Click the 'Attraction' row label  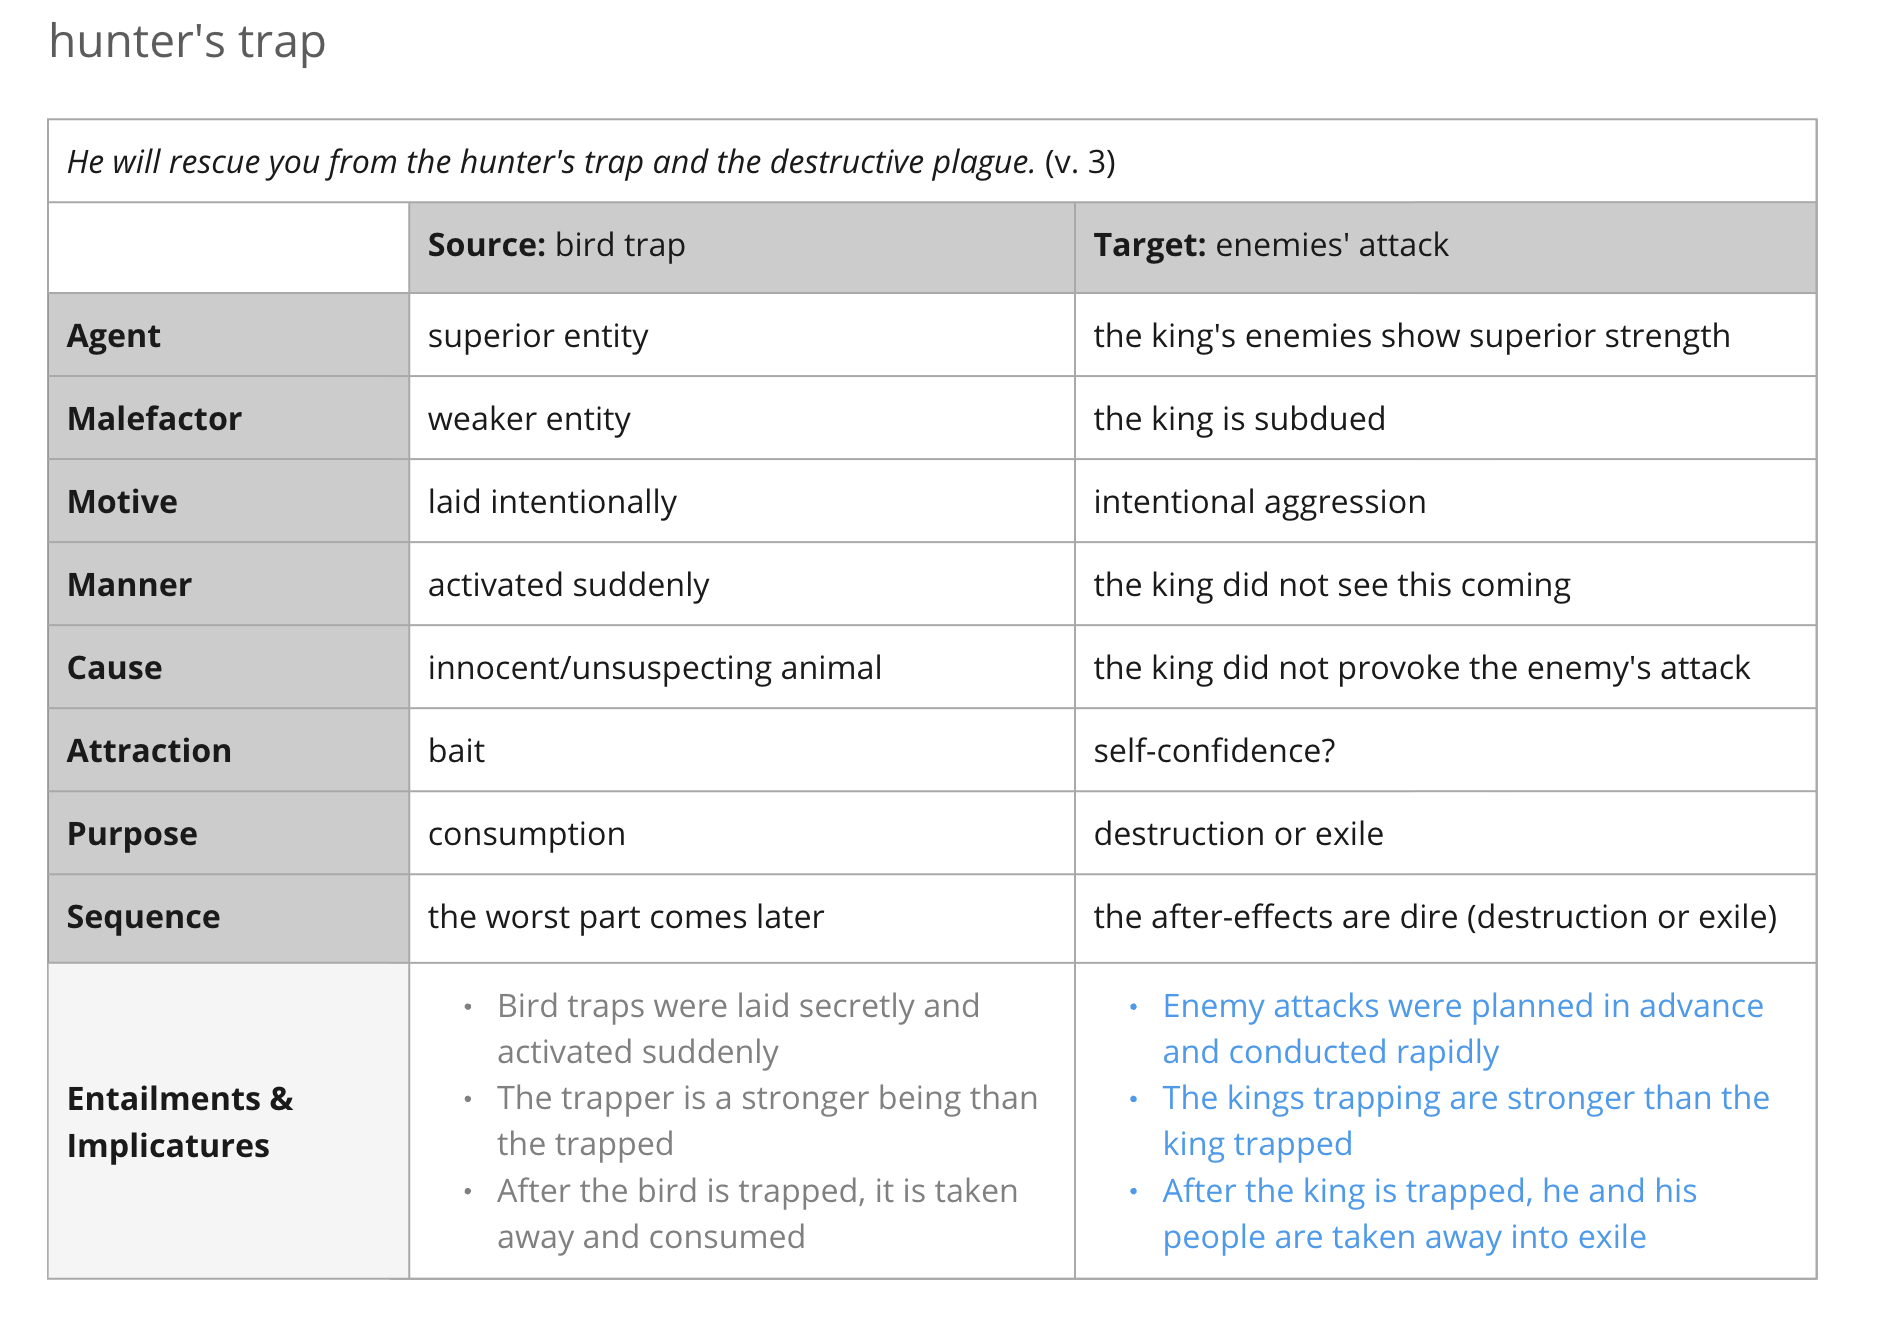point(149,751)
